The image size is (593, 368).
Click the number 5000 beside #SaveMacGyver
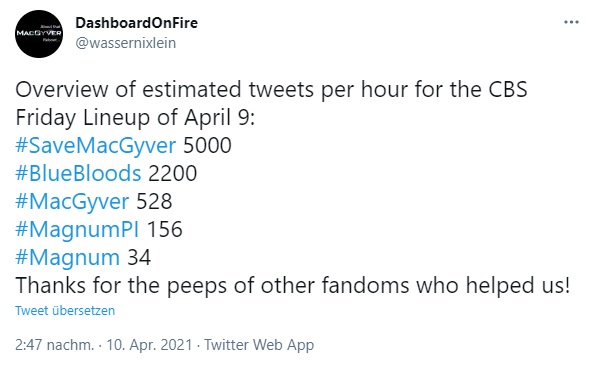(x=207, y=145)
